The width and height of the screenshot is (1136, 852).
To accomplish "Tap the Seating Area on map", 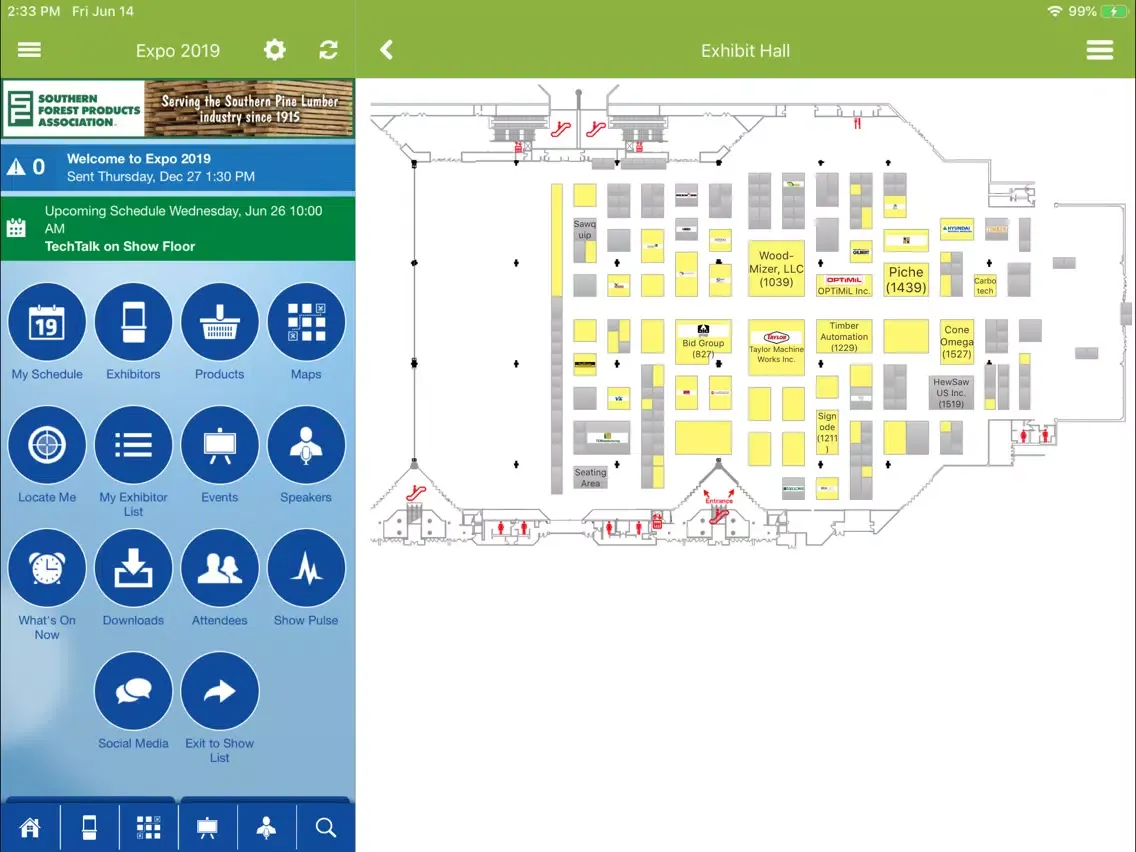I will pyautogui.click(x=590, y=477).
